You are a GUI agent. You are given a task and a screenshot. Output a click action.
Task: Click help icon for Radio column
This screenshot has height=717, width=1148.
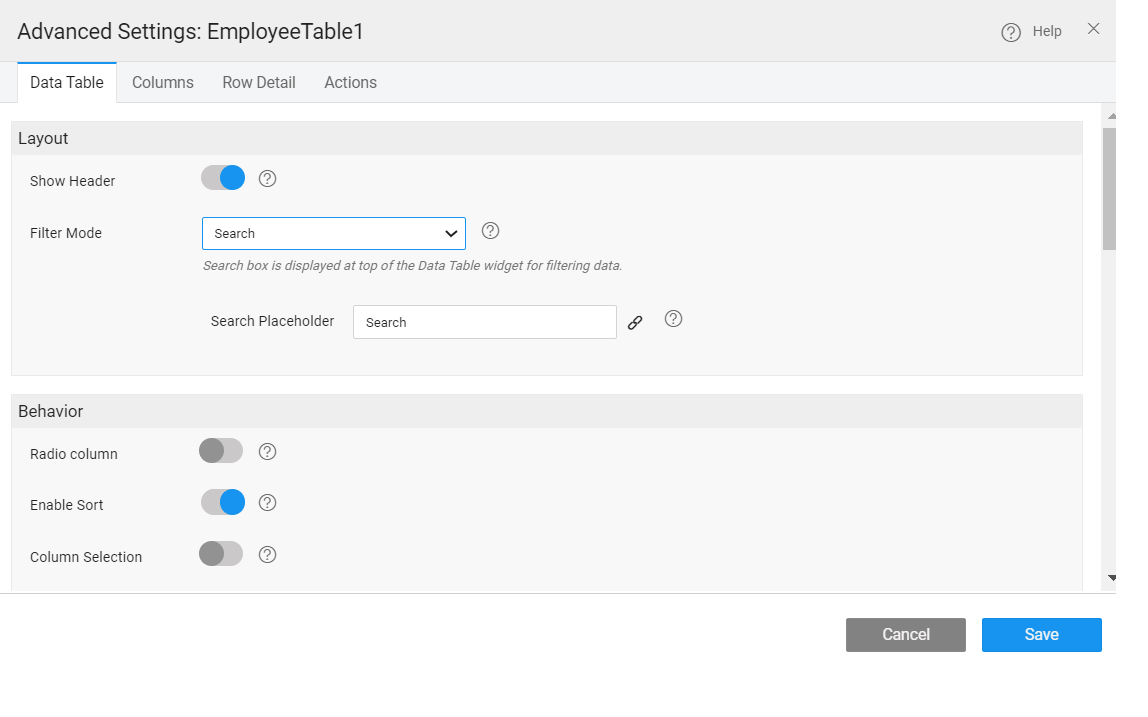click(267, 452)
